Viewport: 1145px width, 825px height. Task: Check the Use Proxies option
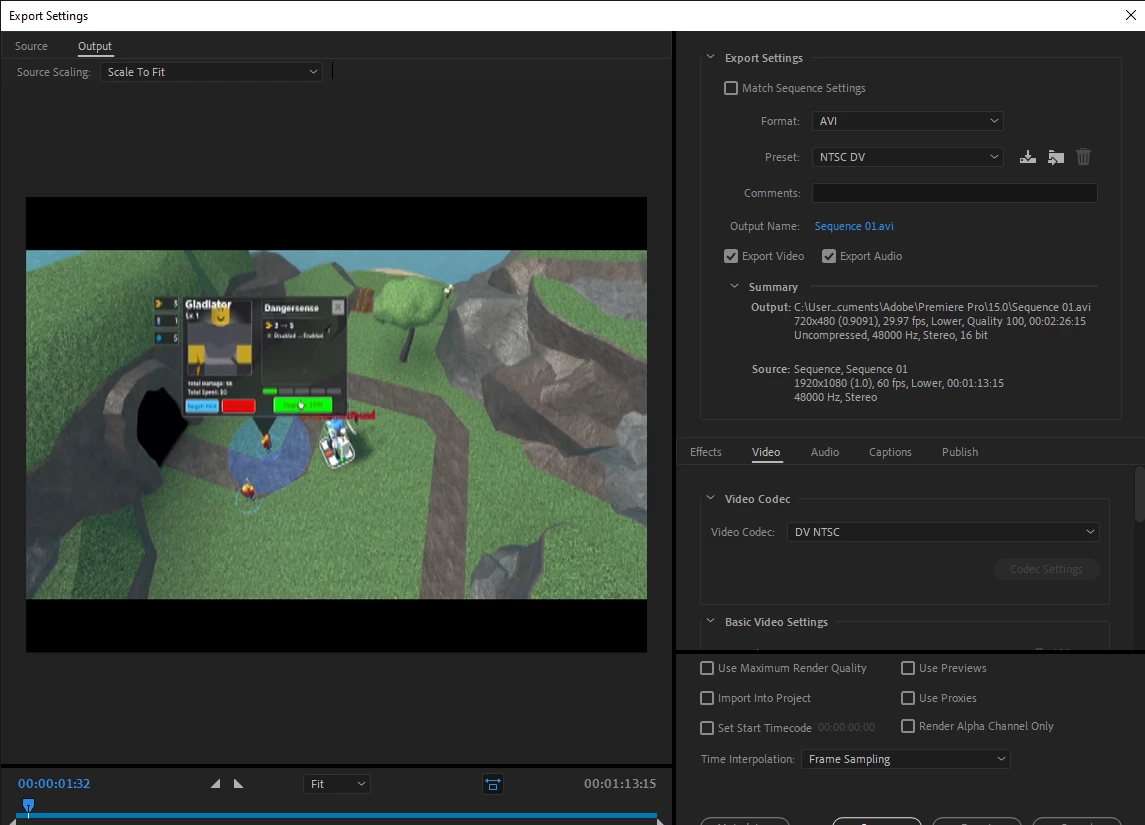[908, 698]
